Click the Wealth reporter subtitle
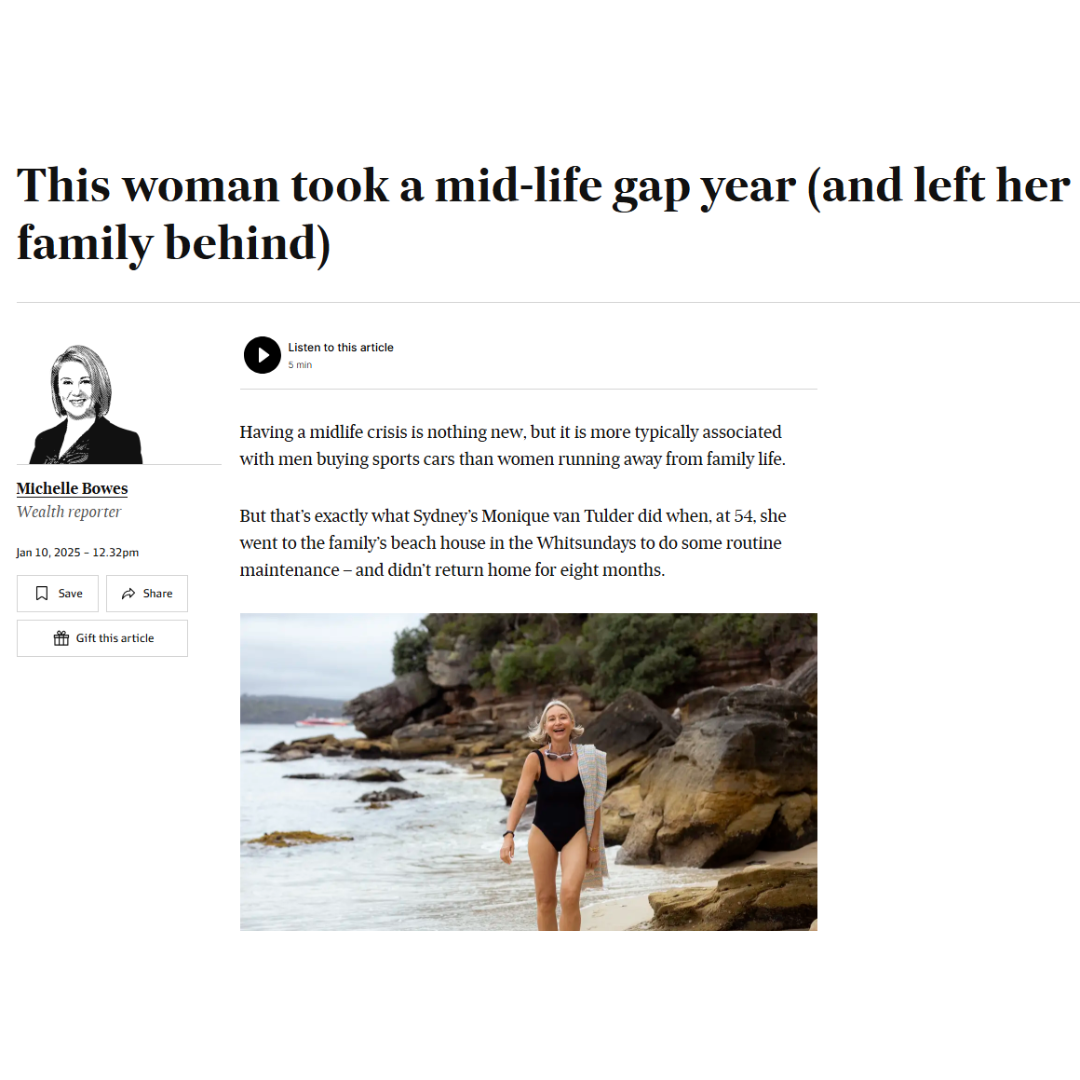 (69, 512)
